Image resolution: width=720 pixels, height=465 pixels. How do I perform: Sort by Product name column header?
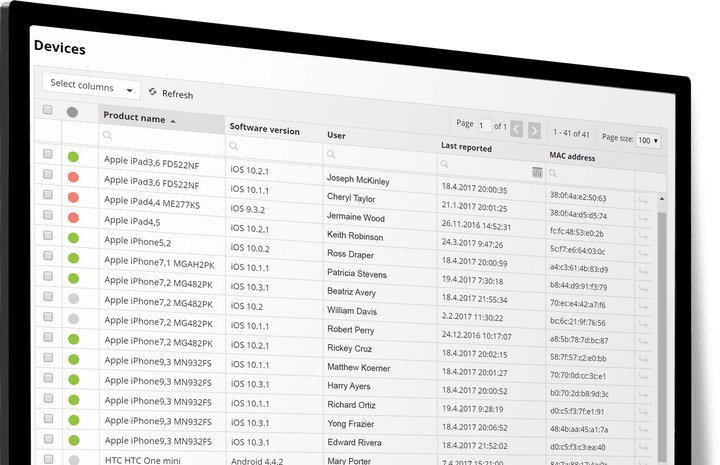click(134, 117)
